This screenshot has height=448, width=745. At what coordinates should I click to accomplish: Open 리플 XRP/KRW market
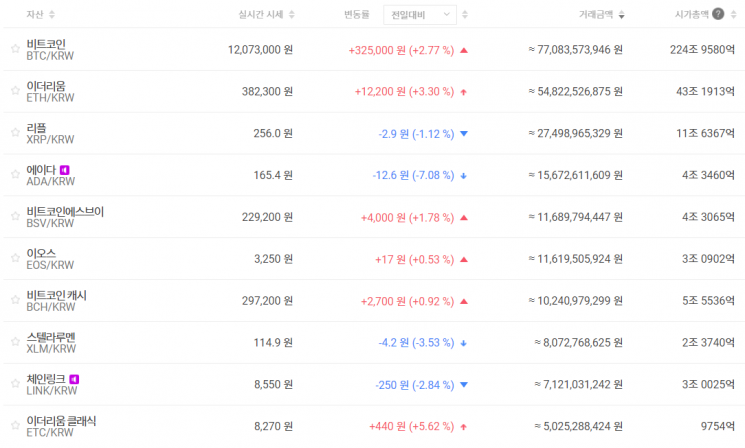click(x=50, y=133)
